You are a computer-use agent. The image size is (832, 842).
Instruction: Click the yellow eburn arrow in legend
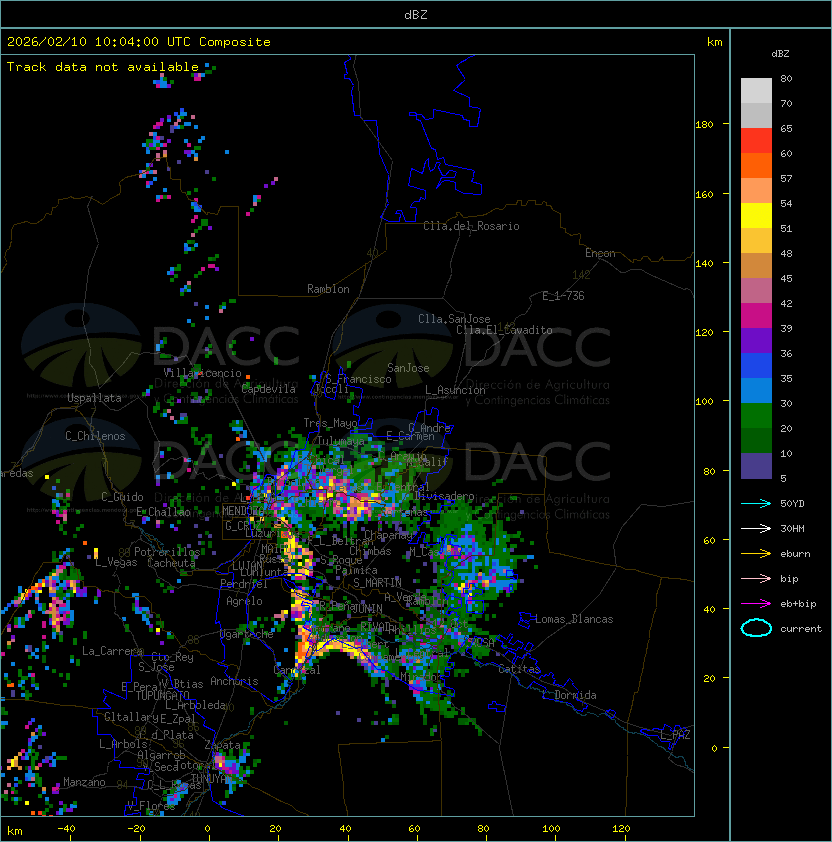click(x=756, y=554)
